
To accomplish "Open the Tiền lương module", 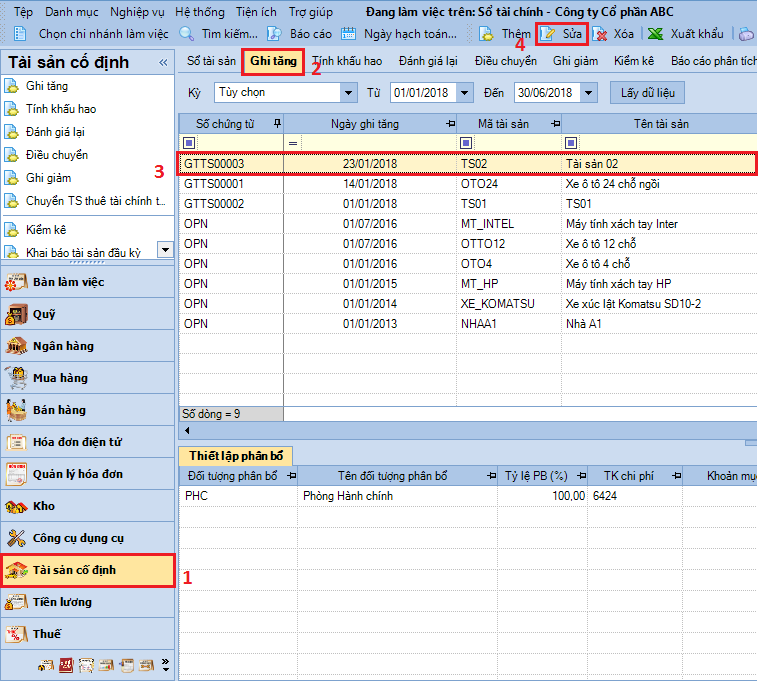I will (x=87, y=602).
